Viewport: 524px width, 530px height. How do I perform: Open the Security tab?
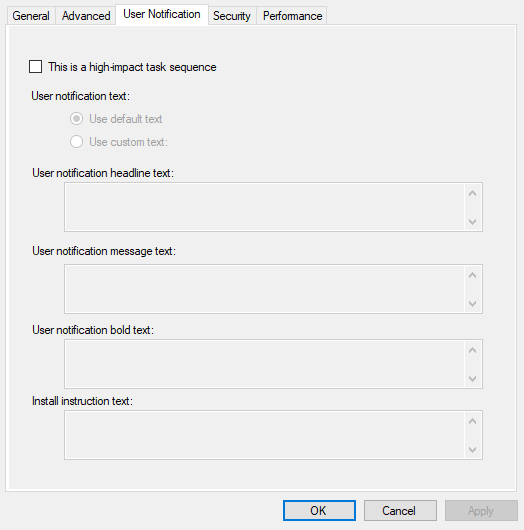coord(232,16)
